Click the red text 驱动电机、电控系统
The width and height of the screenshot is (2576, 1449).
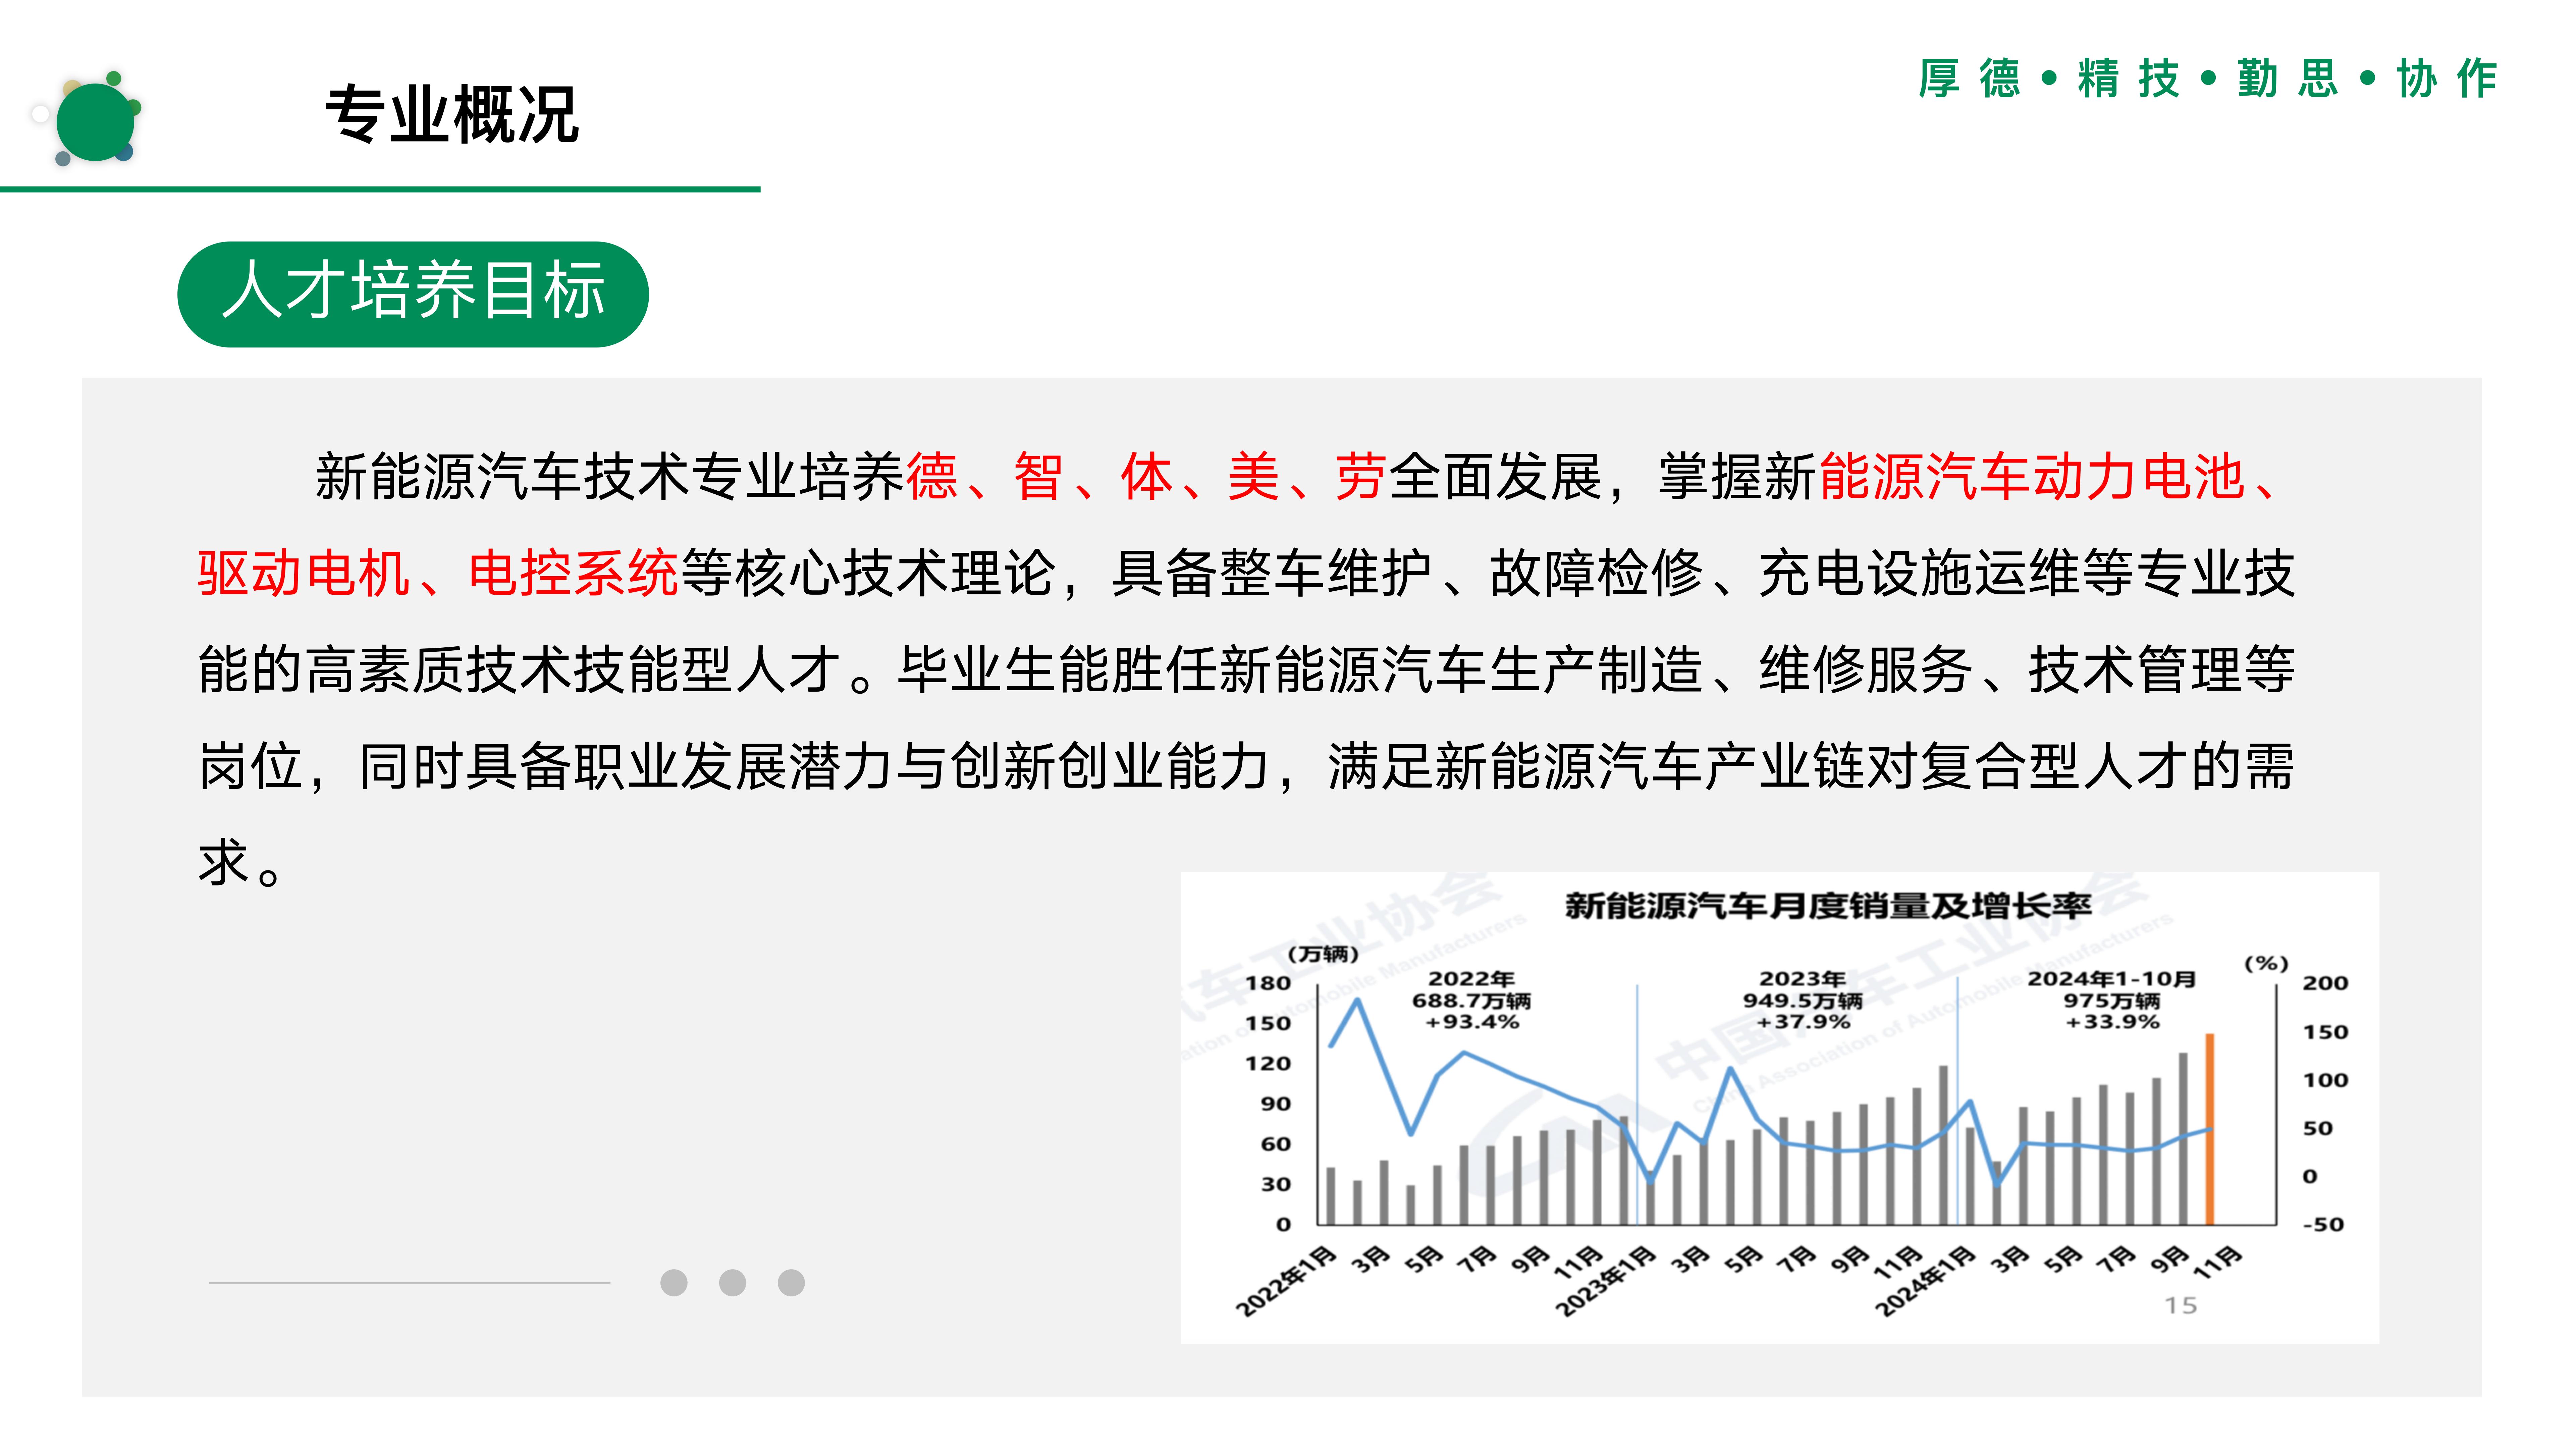tap(438, 573)
